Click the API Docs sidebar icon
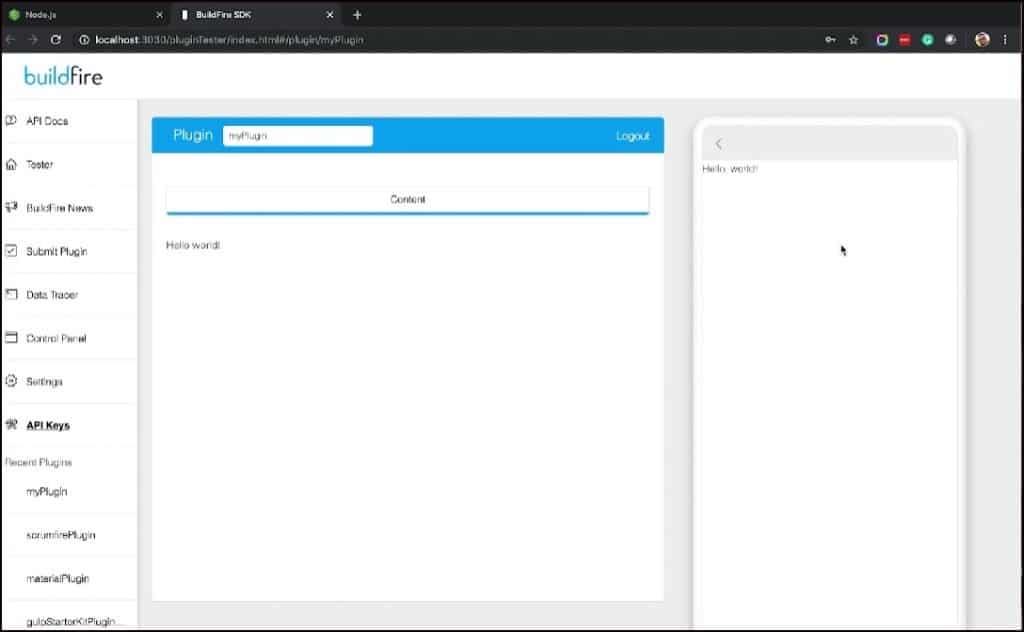Viewport: 1024px width, 632px height. click(11, 121)
